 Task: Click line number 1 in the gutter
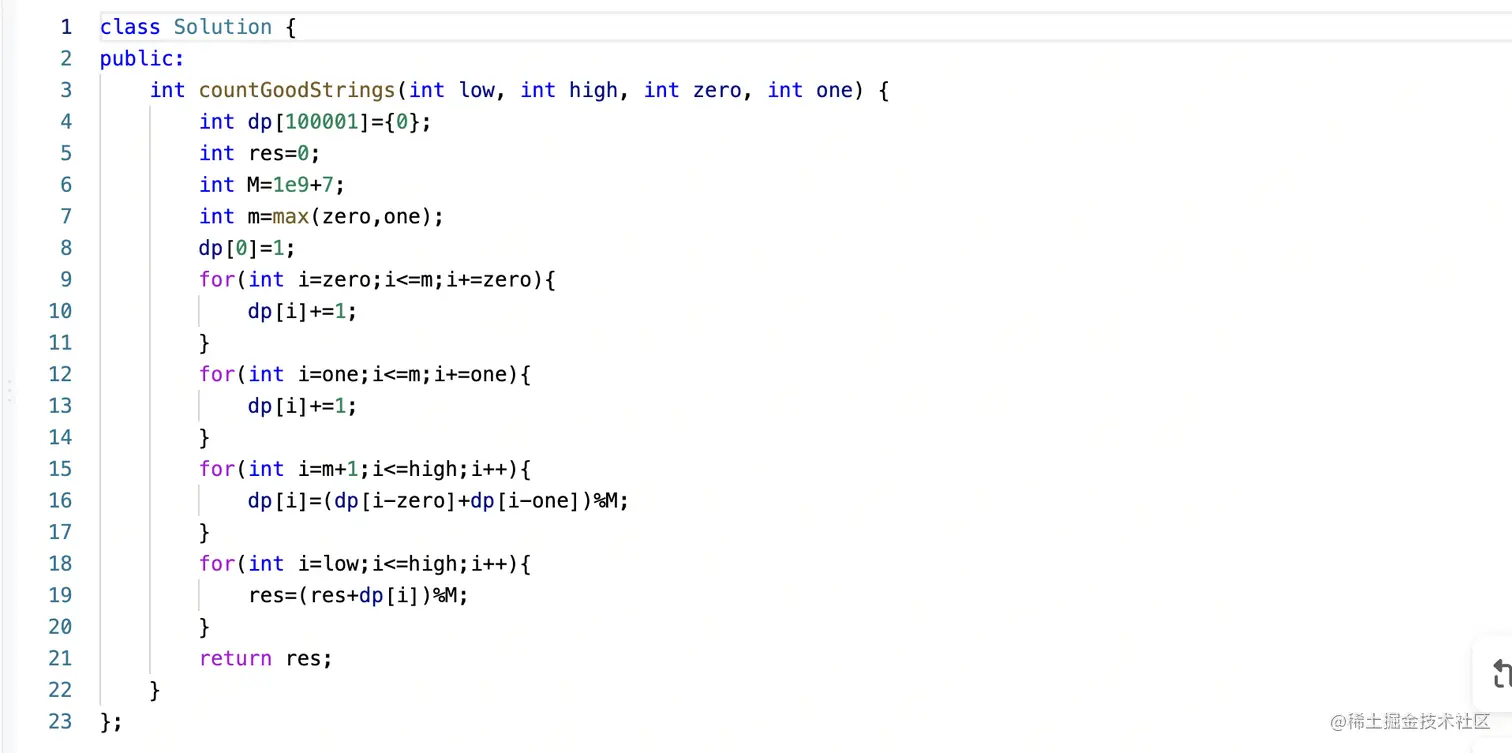tap(66, 27)
